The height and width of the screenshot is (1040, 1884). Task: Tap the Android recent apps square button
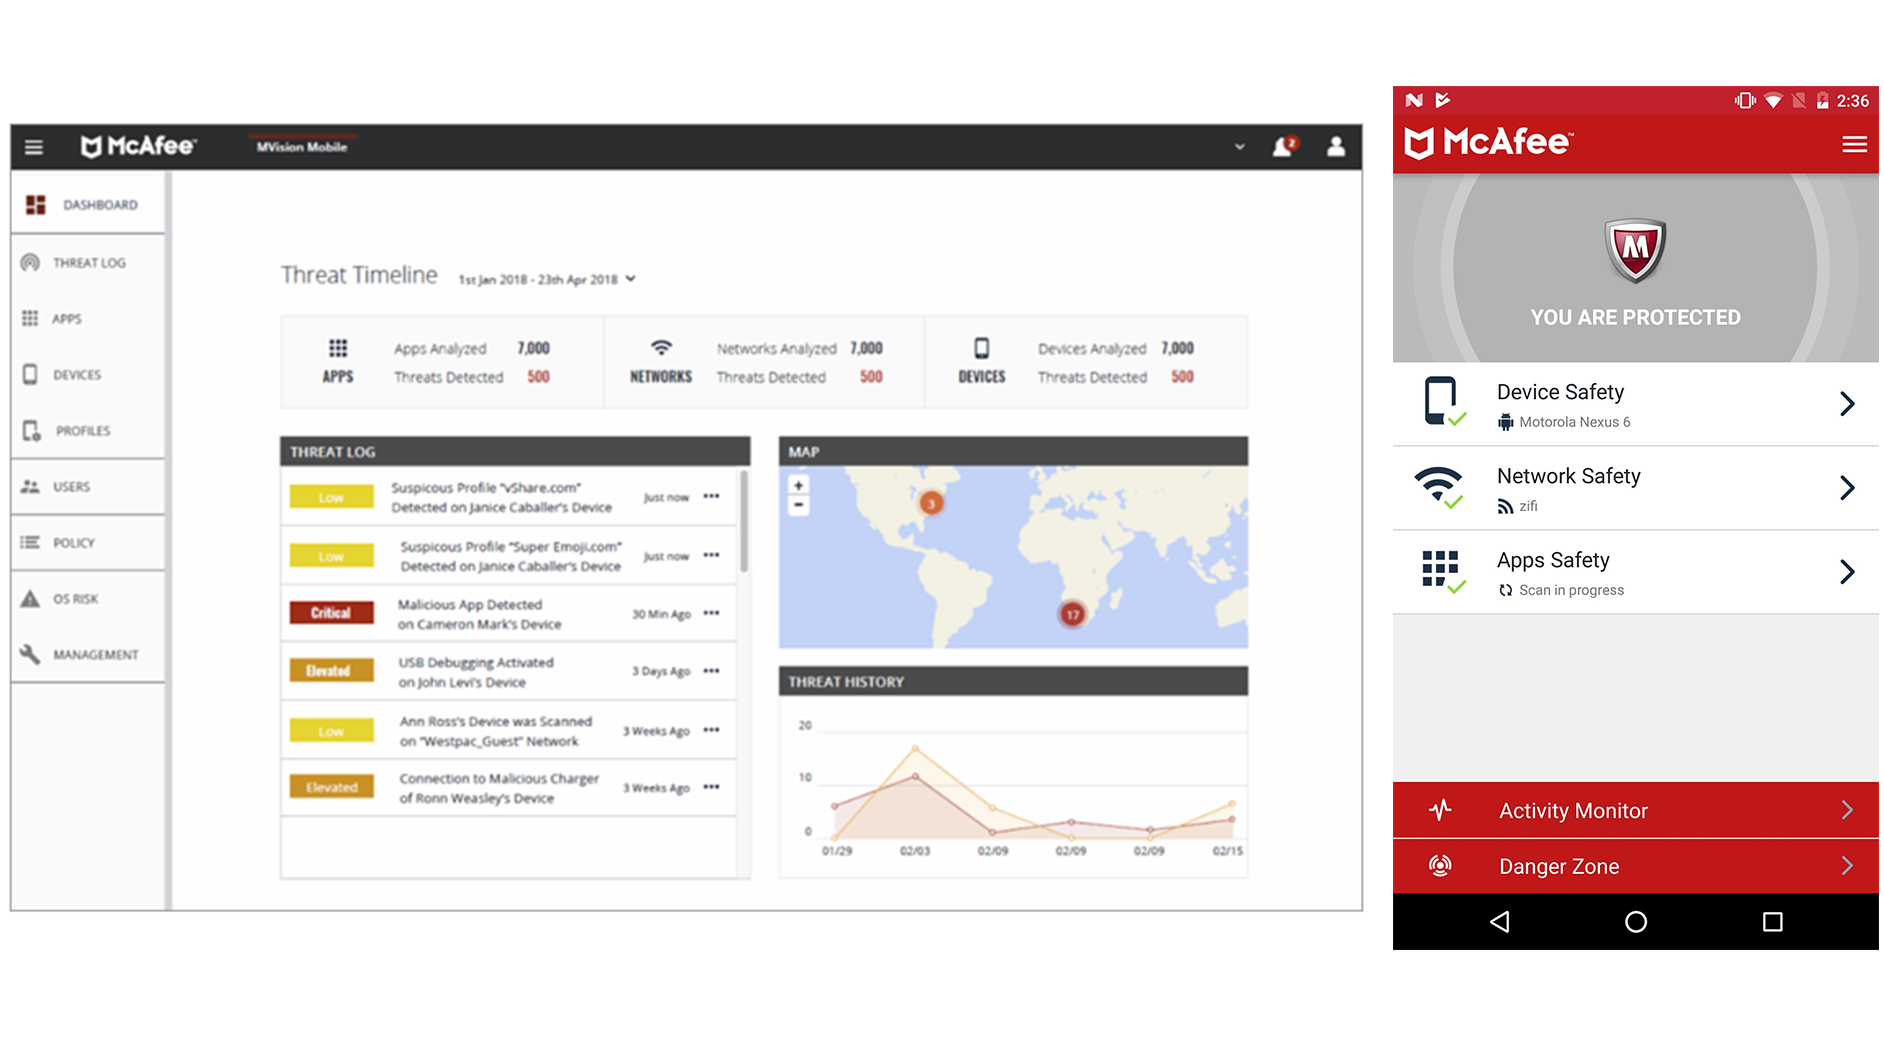pos(1772,922)
